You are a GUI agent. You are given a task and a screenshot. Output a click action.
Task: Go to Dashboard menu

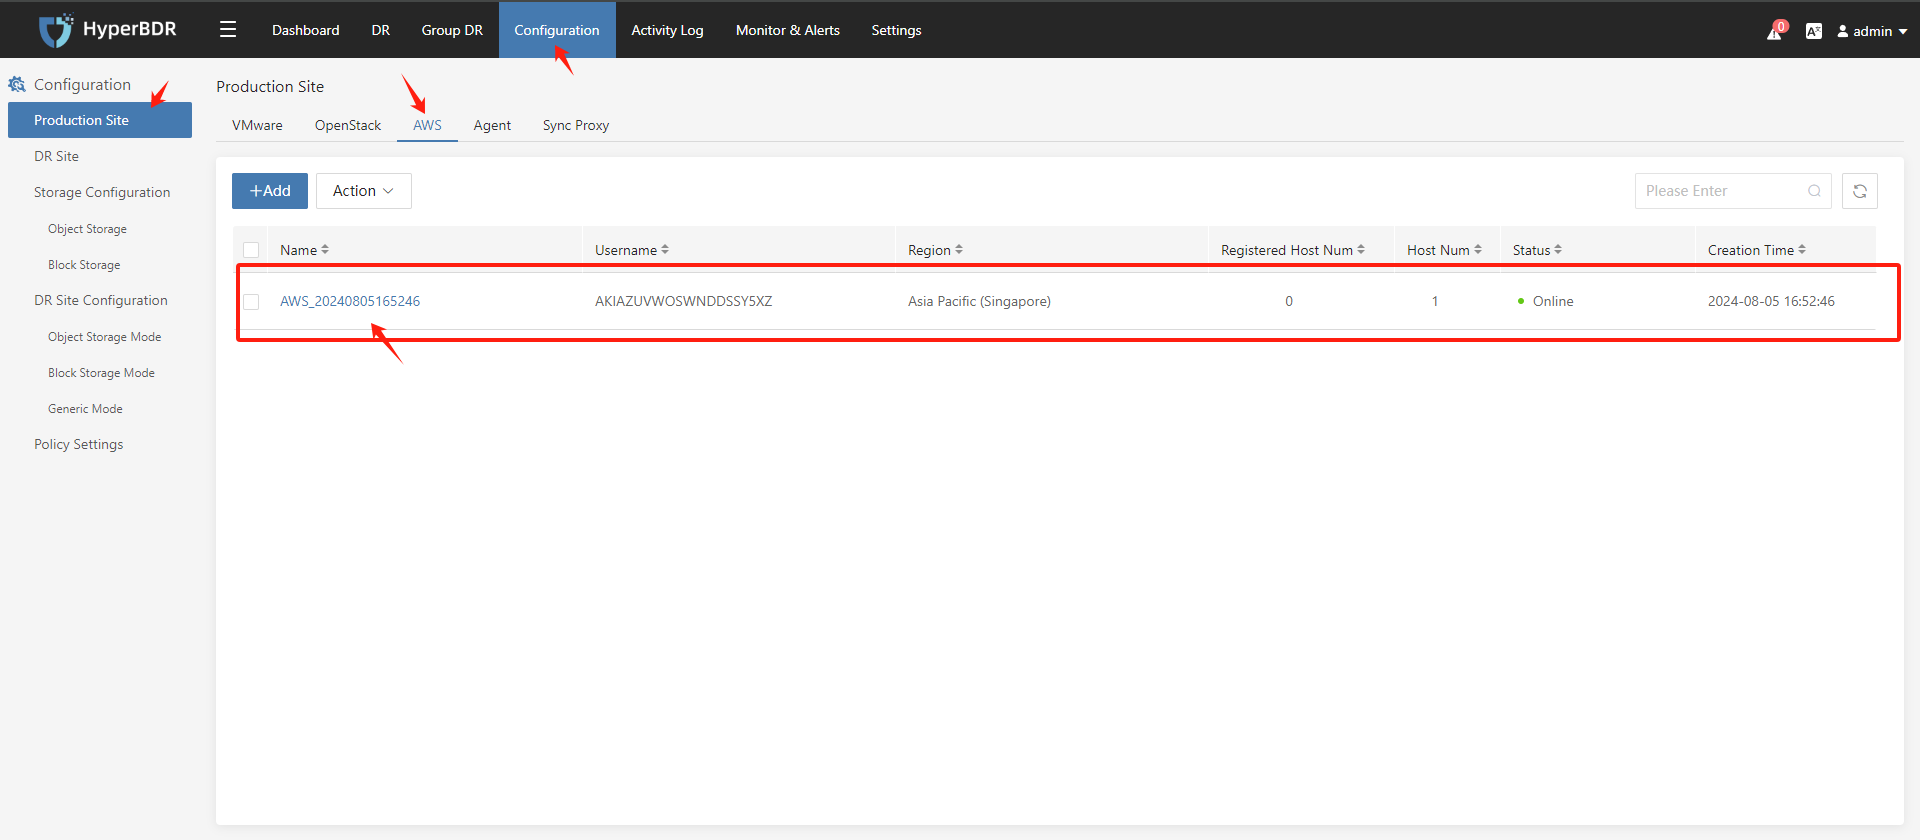pos(306,30)
